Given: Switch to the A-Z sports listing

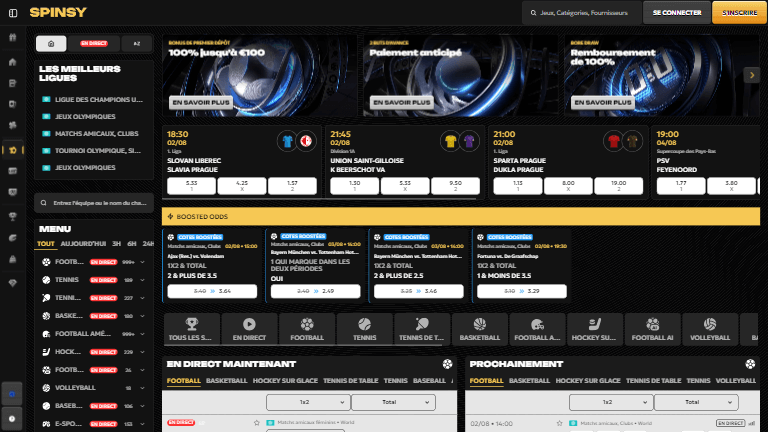Looking at the screenshot, I should tap(137, 44).
